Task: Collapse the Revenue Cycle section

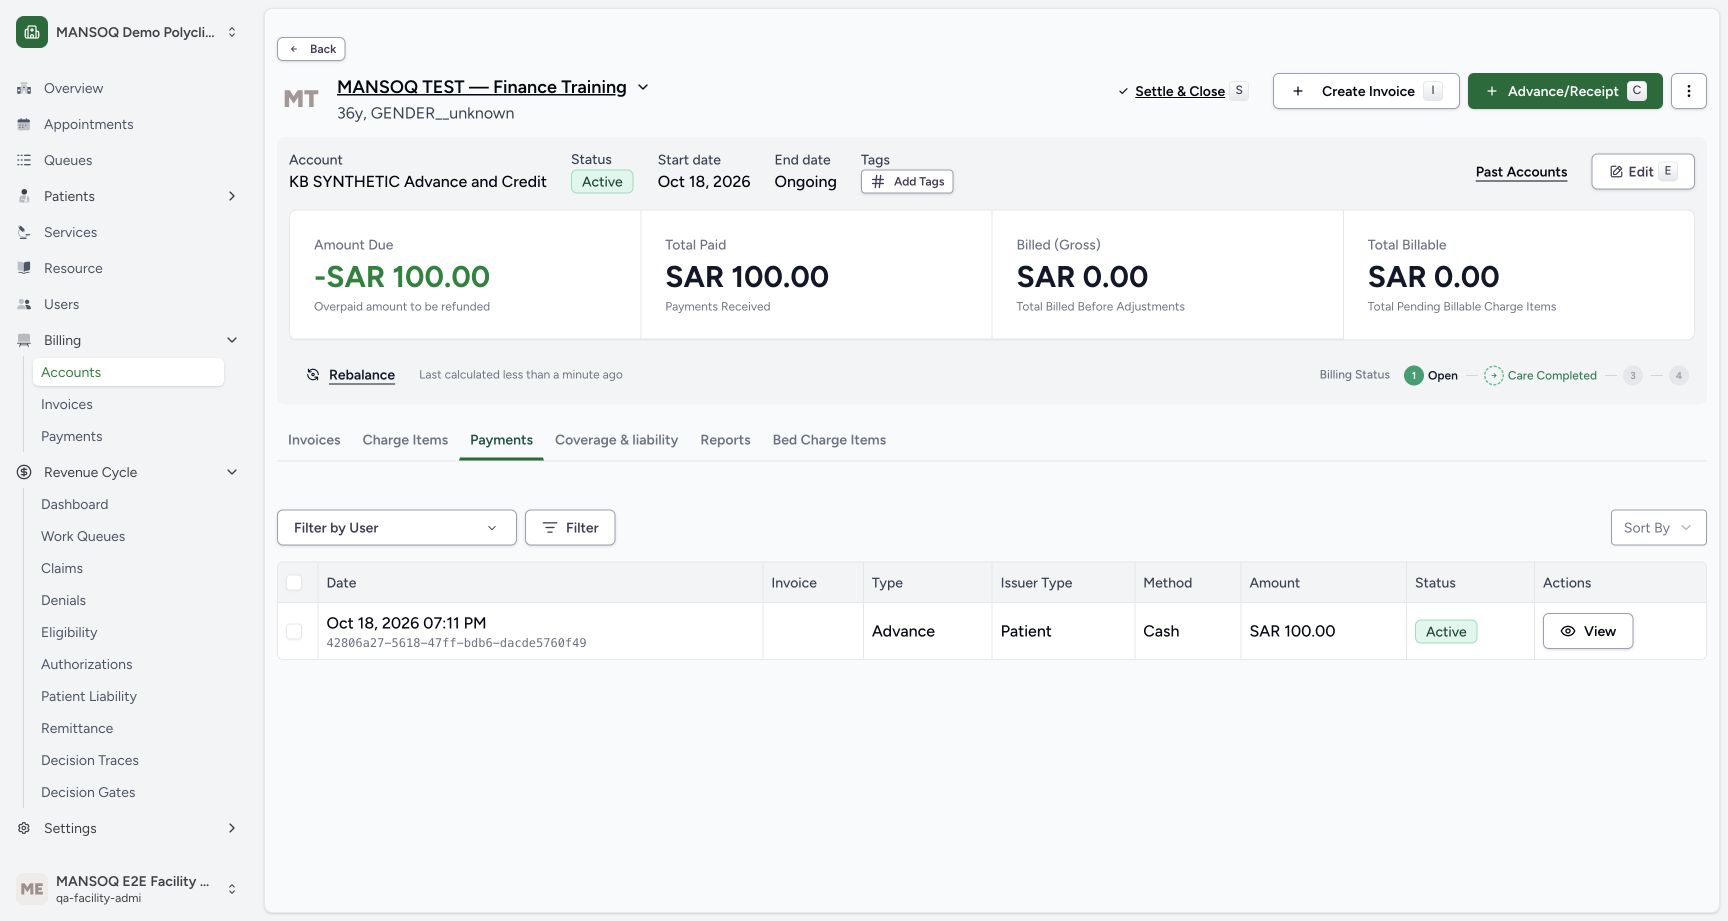Action: (x=232, y=472)
